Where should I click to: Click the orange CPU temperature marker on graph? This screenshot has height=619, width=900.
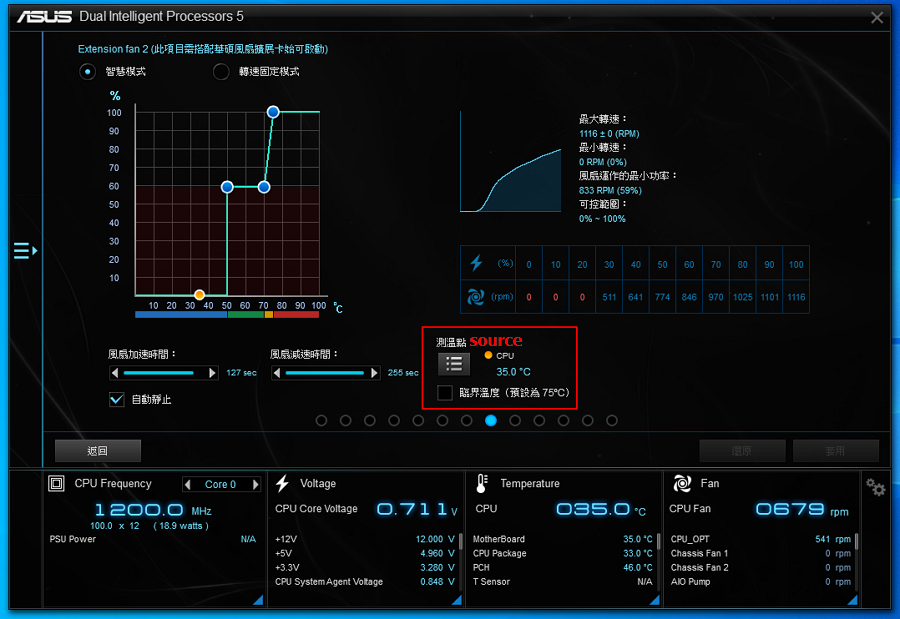click(x=199, y=295)
